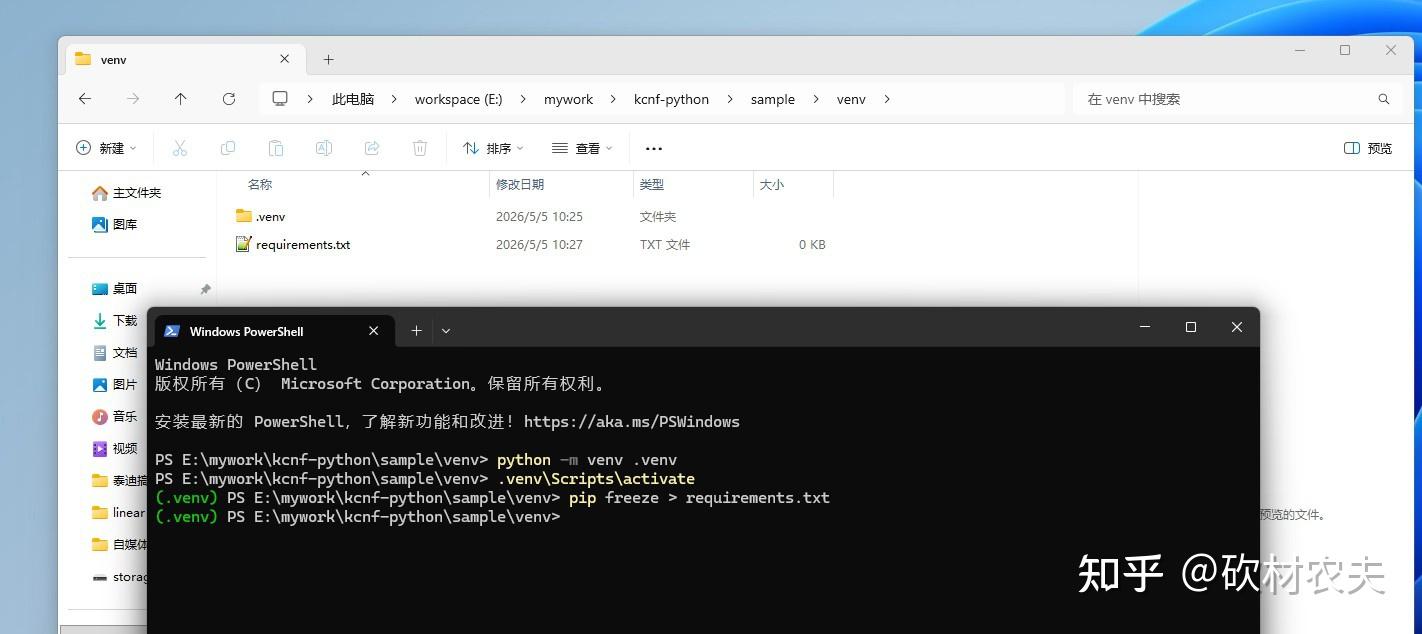The image size is (1422, 634).
Task: Click 此电脑 in the address bar
Action: 353,99
